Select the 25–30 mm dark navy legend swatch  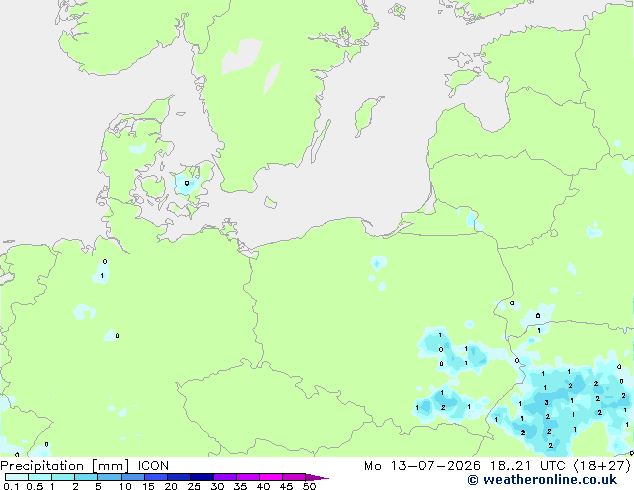[201, 477]
